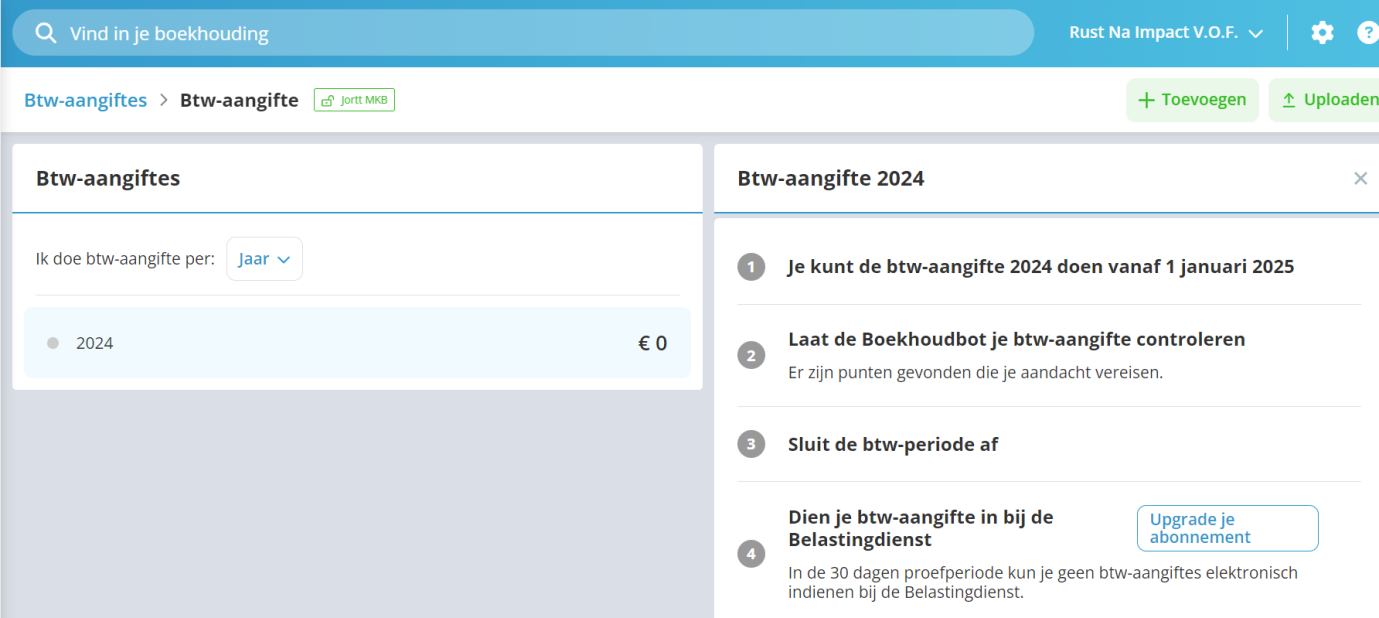Click the magnifier search icon
The height and width of the screenshot is (618, 1379).
[46, 33]
